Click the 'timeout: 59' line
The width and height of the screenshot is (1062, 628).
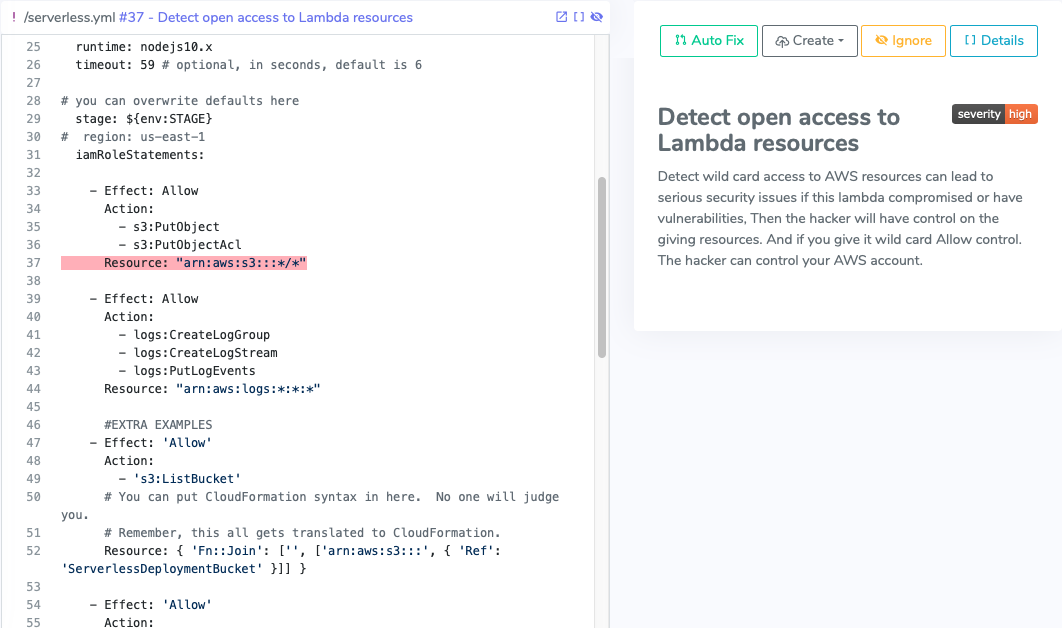[x=249, y=65]
